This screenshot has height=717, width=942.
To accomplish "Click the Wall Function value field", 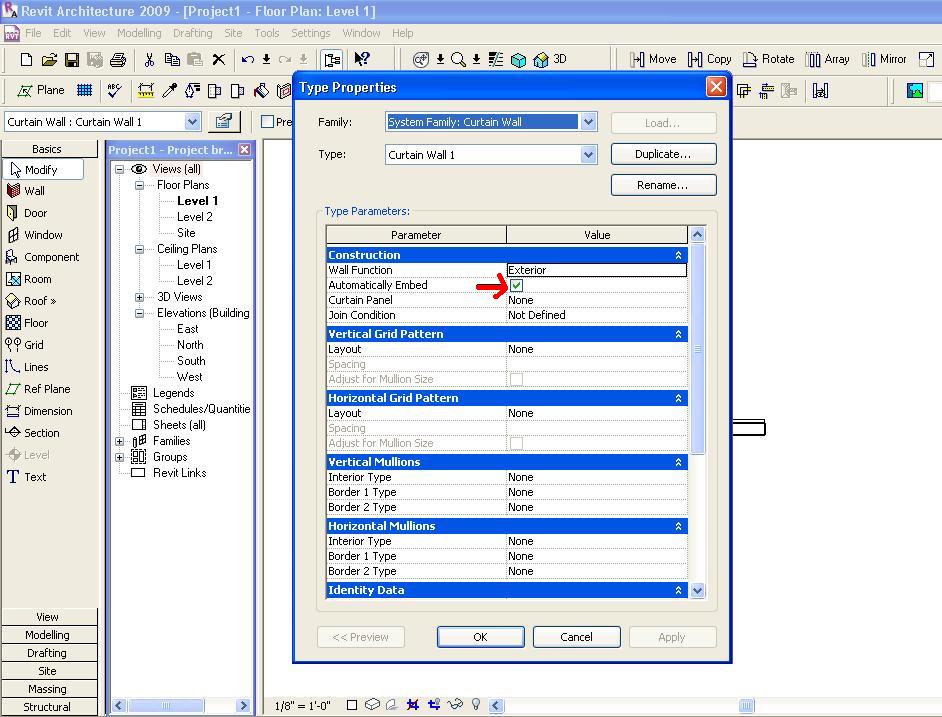I will (x=596, y=270).
